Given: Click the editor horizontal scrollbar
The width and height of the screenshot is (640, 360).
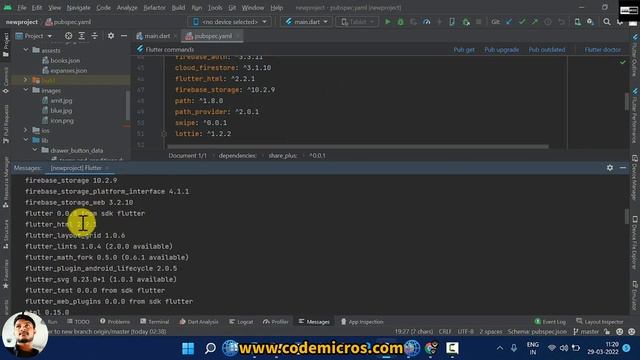Looking at the screenshot, I should tap(358, 147).
